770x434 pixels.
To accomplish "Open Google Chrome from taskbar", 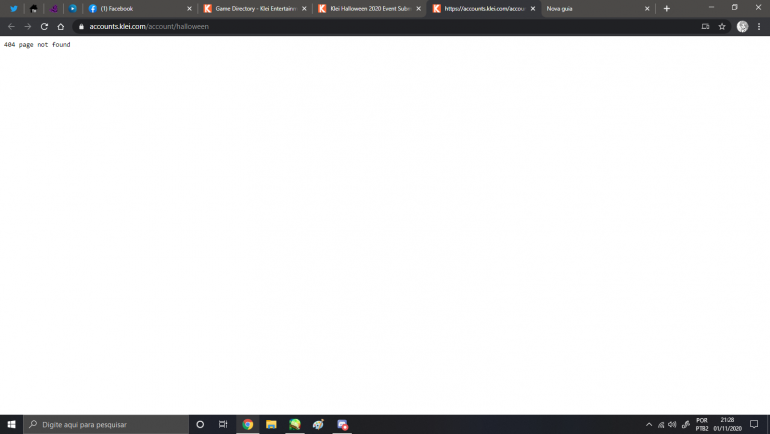I will 248,424.
